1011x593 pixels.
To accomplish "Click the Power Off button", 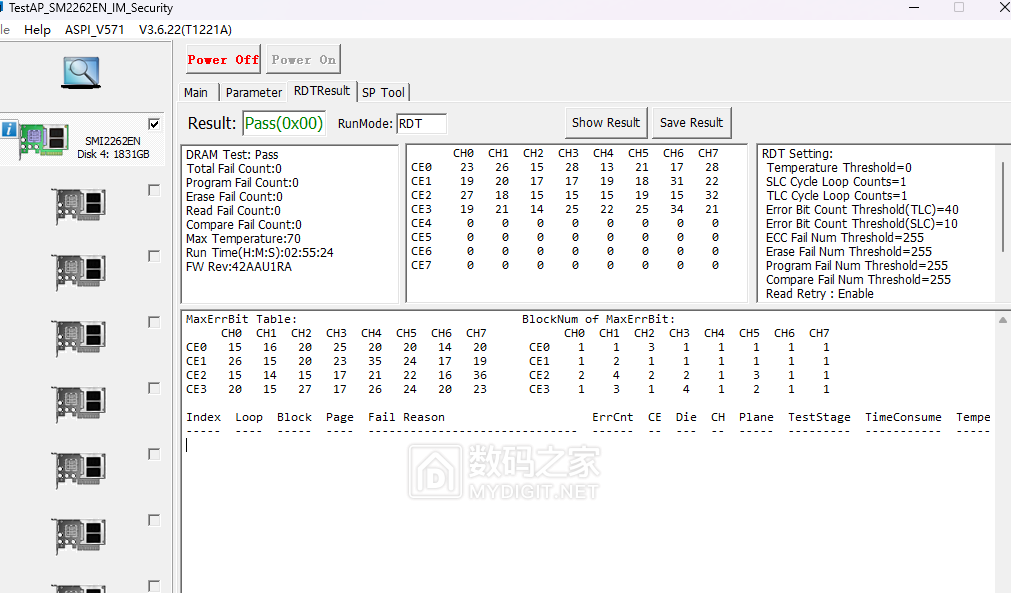I will [x=224, y=59].
